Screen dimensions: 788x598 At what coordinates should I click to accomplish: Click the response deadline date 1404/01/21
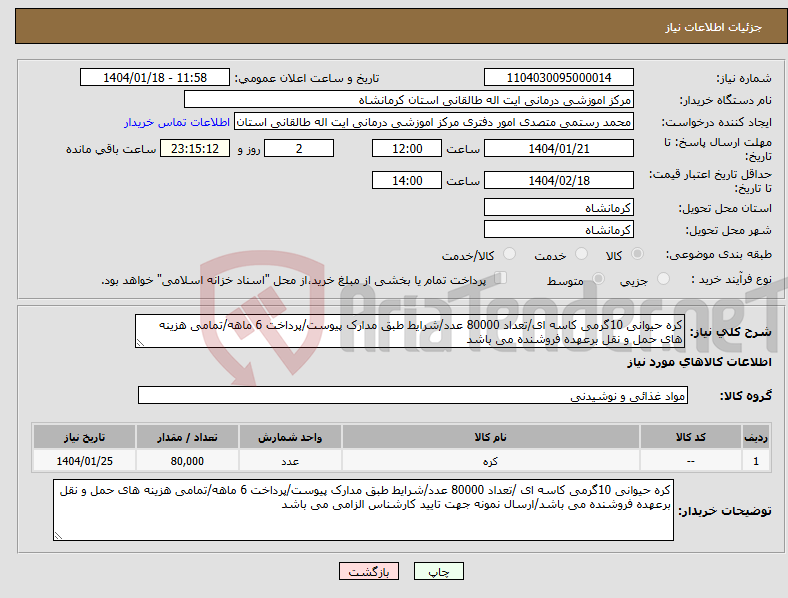tap(558, 149)
